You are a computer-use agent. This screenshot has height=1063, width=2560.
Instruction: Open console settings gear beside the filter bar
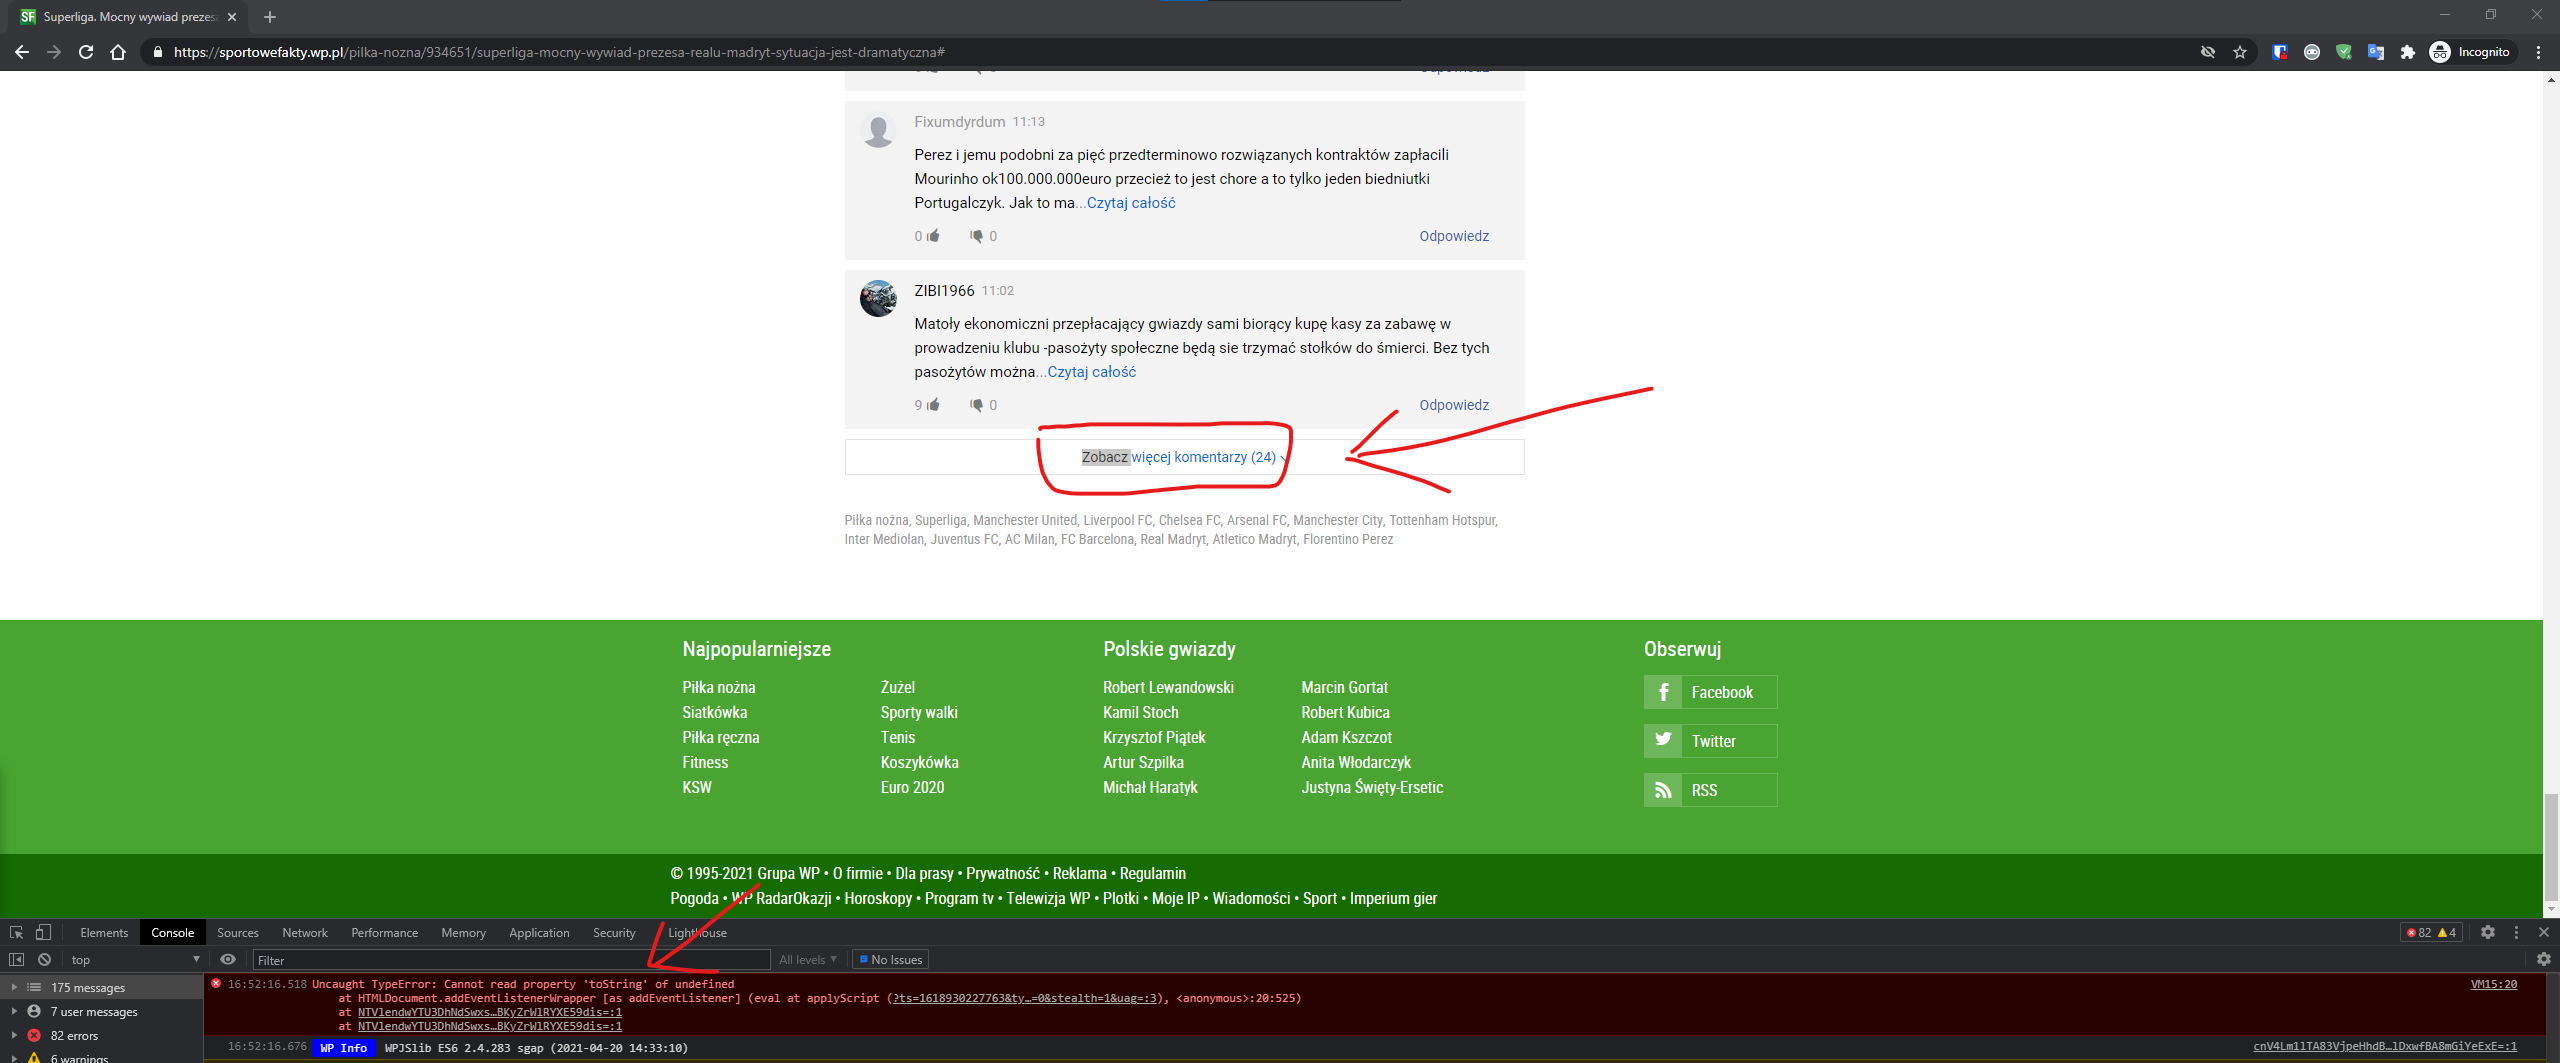[x=2544, y=959]
